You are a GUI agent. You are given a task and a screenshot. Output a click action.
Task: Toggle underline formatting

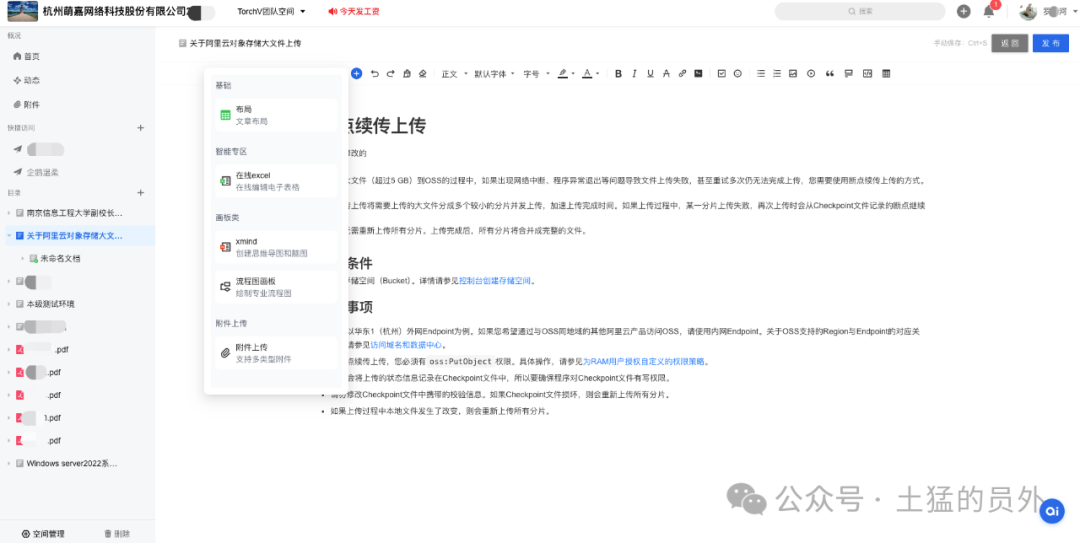[650, 74]
